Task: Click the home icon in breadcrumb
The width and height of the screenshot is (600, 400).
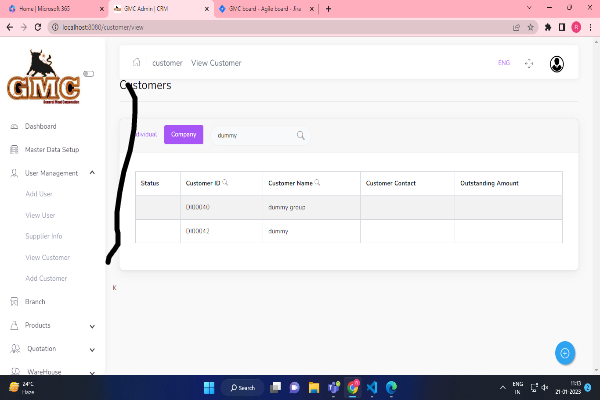Action: click(x=136, y=63)
